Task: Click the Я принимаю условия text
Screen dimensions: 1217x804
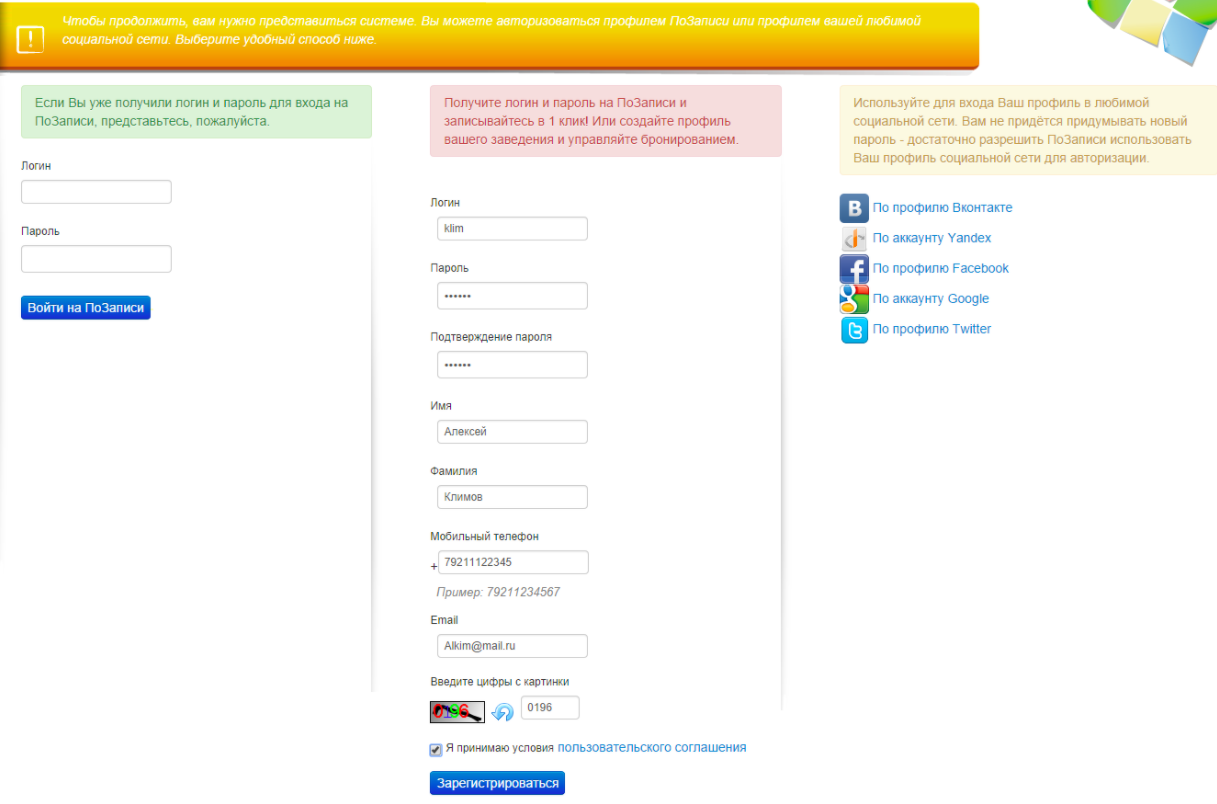Action: pyautogui.click(x=499, y=748)
